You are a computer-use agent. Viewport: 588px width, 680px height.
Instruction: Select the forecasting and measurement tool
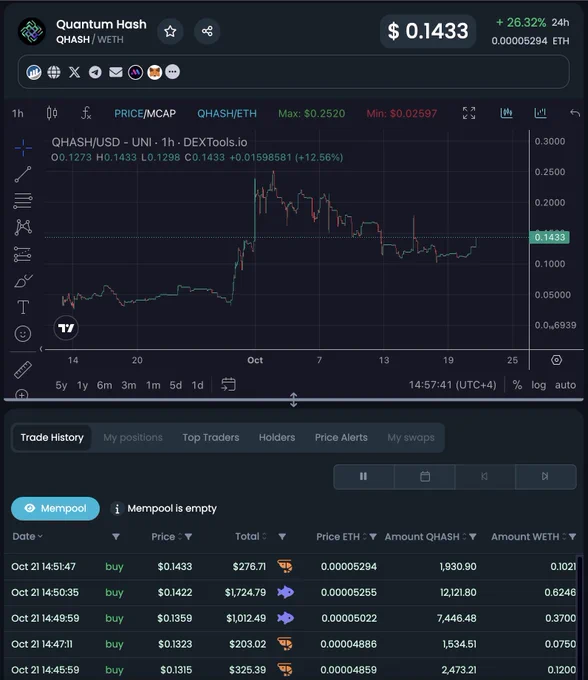point(23,255)
